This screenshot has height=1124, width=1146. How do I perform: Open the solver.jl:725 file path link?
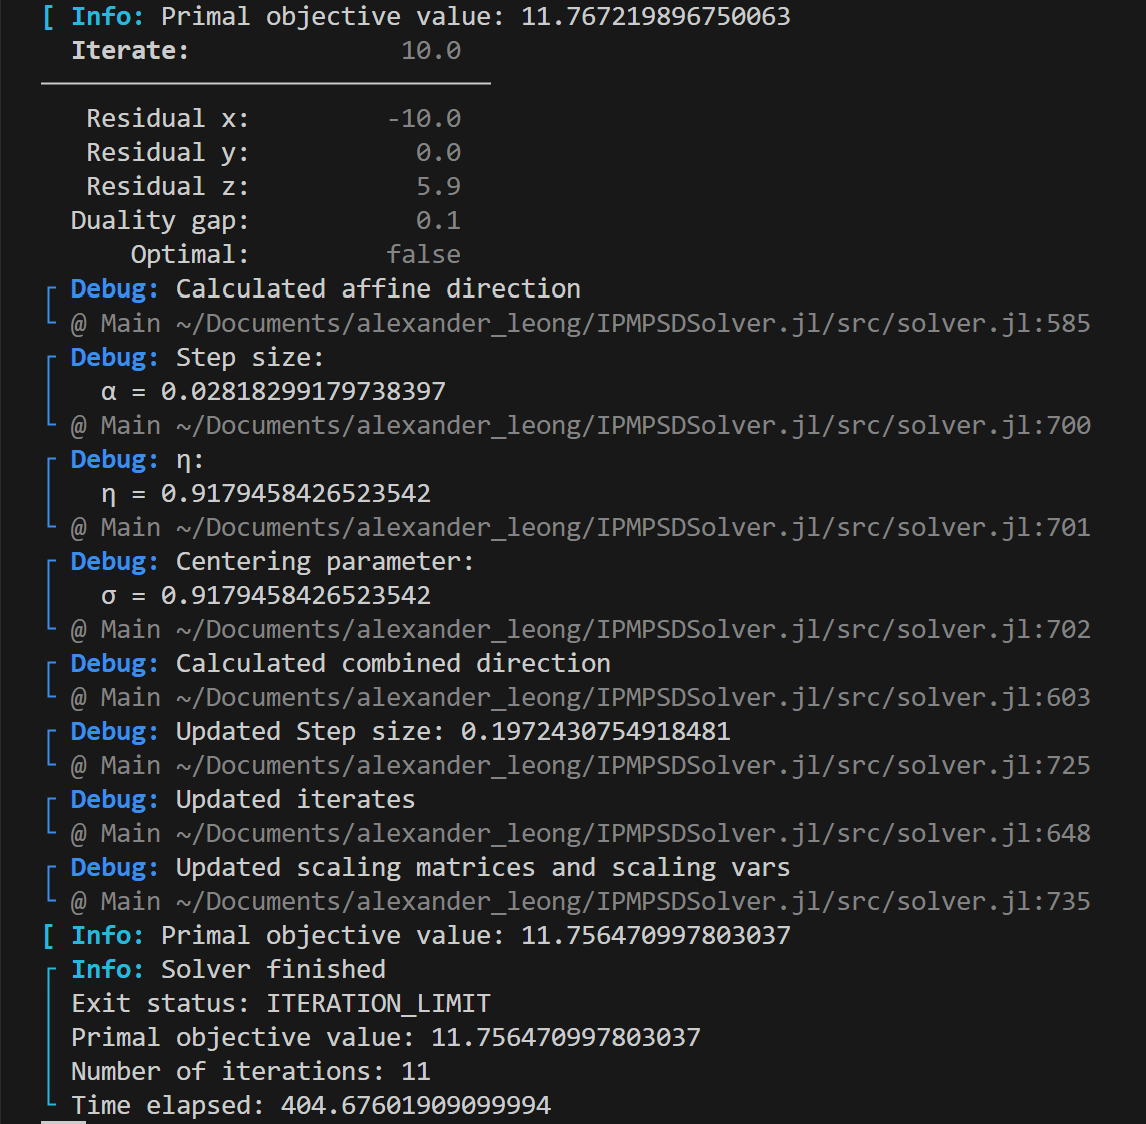coord(633,765)
